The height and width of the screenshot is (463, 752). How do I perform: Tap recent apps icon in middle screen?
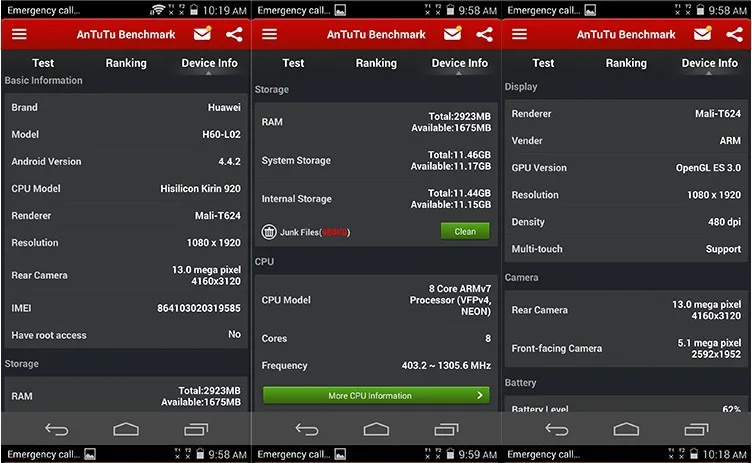(446, 429)
